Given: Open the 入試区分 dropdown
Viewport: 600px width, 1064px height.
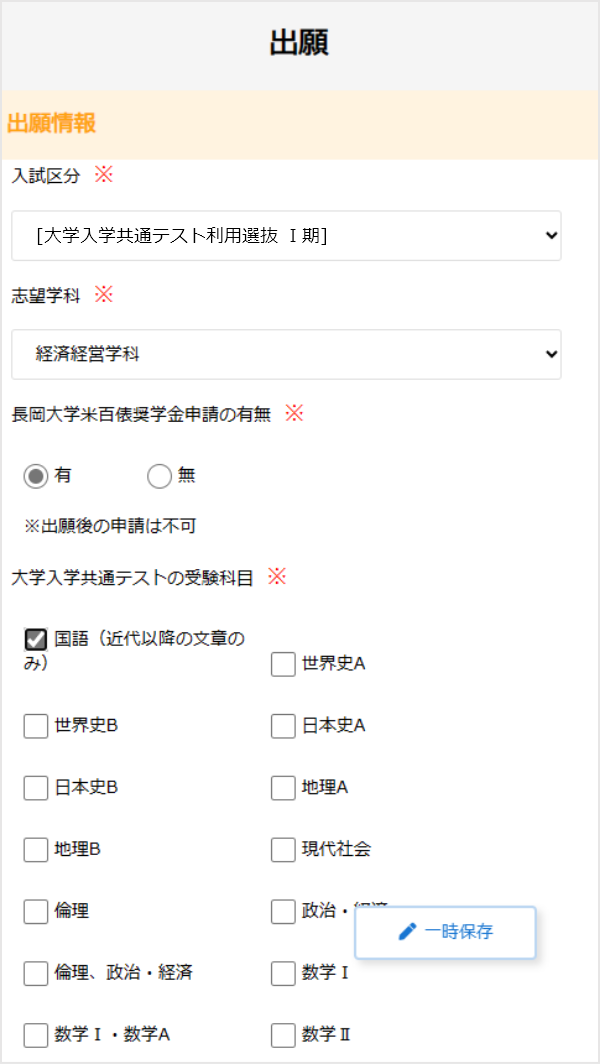Looking at the screenshot, I should tap(286, 235).
